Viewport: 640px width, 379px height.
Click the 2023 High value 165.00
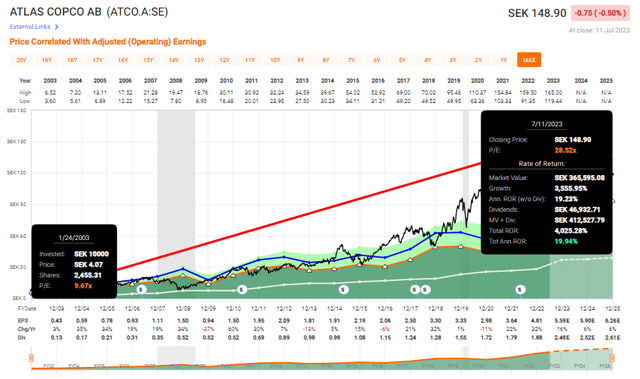coord(553,93)
